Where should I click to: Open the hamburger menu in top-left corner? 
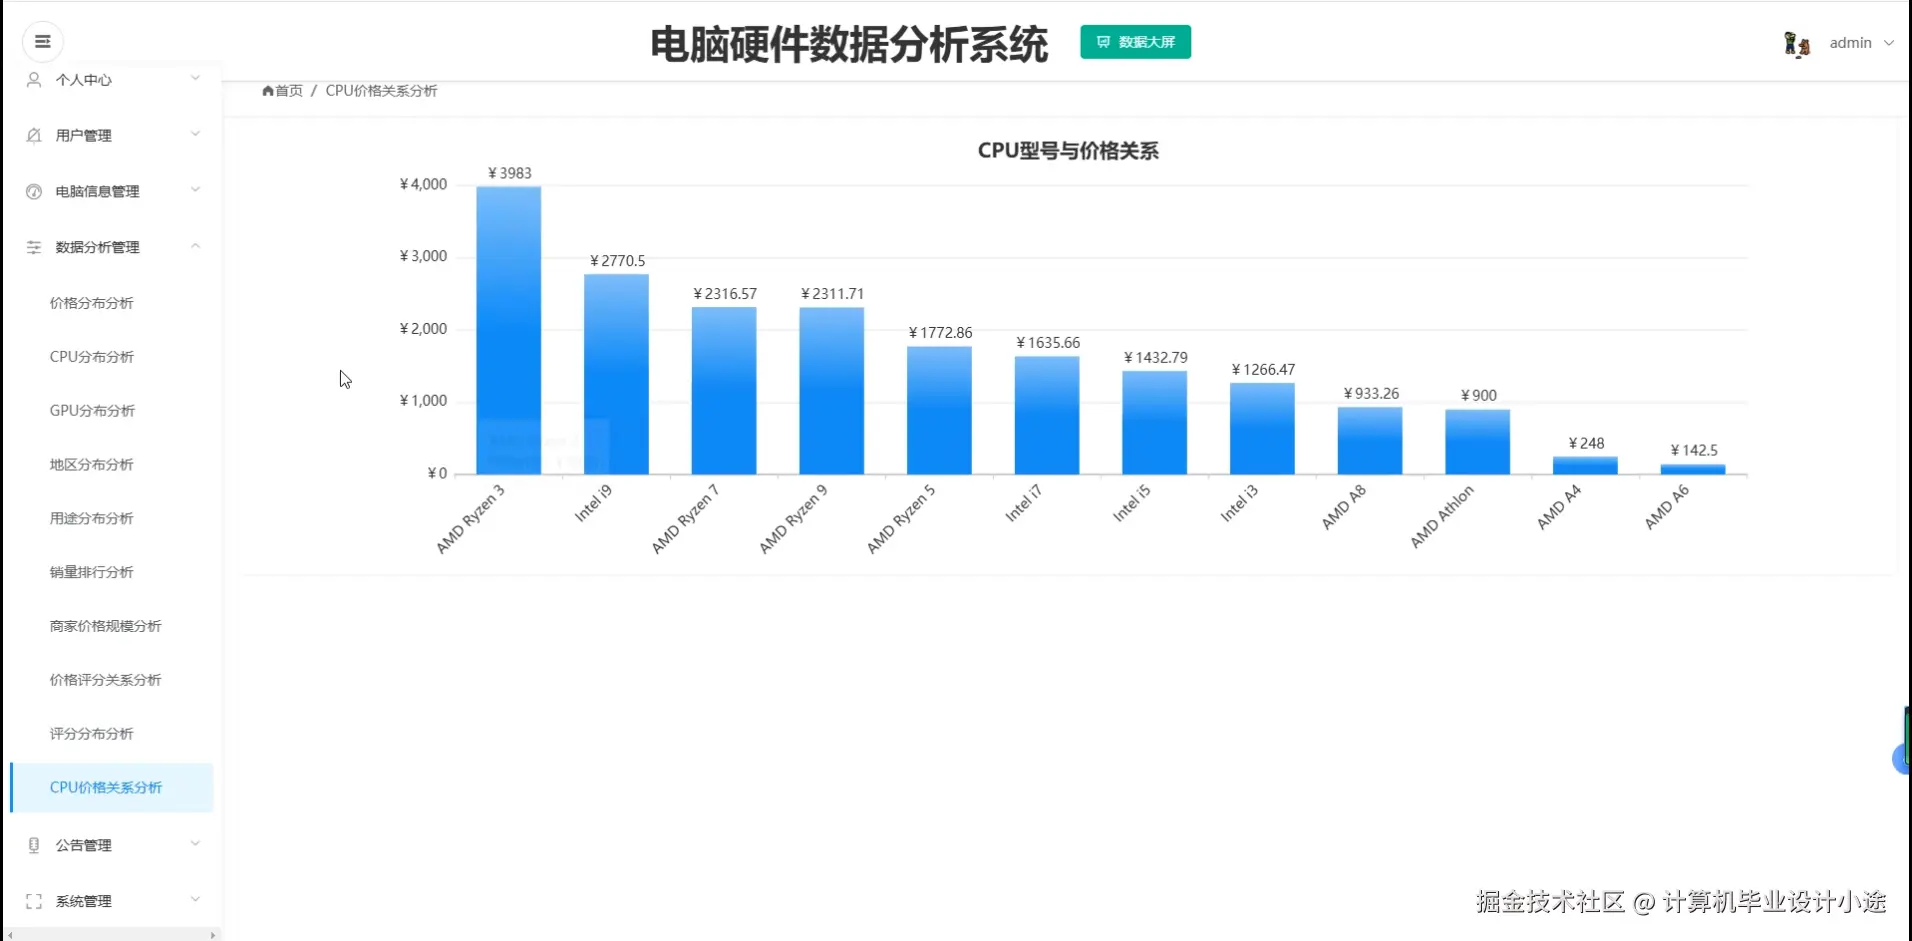tap(42, 41)
